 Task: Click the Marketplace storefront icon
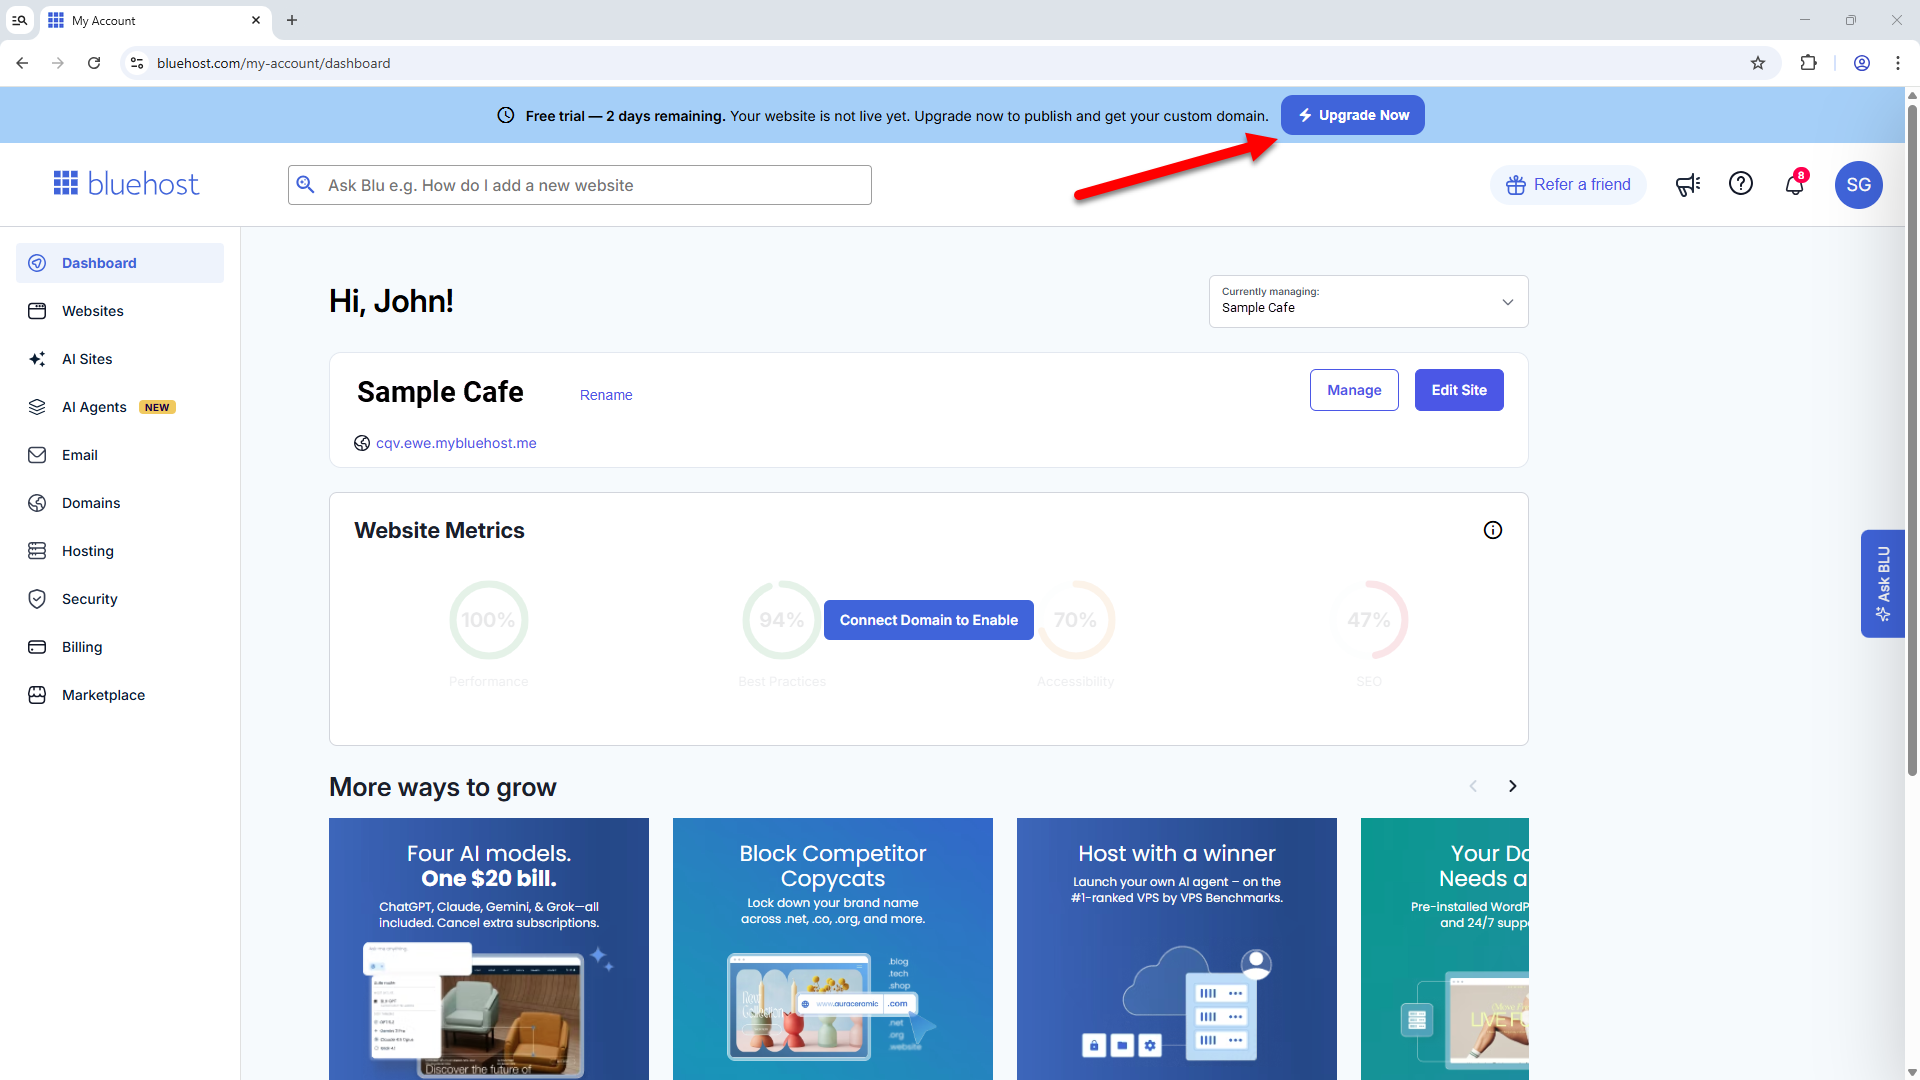(37, 695)
